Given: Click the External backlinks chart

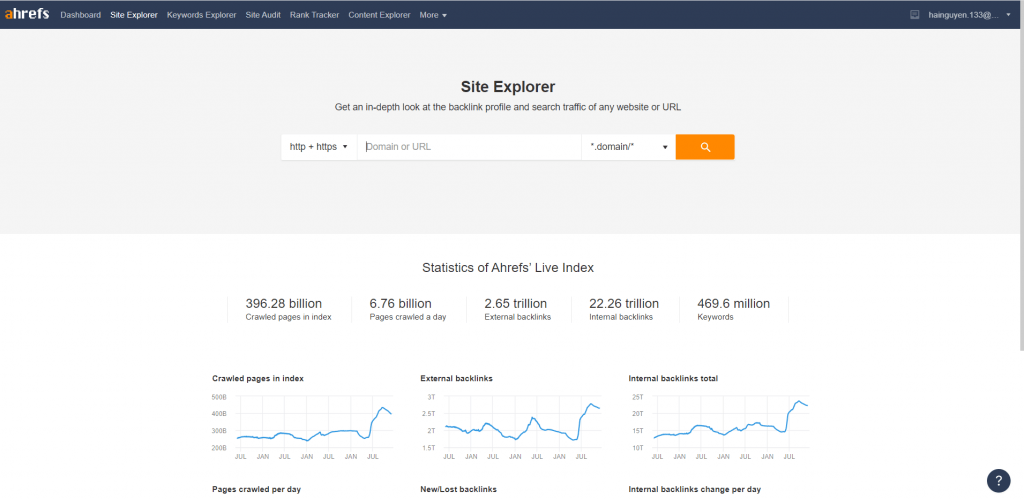Looking at the screenshot, I should (x=511, y=428).
